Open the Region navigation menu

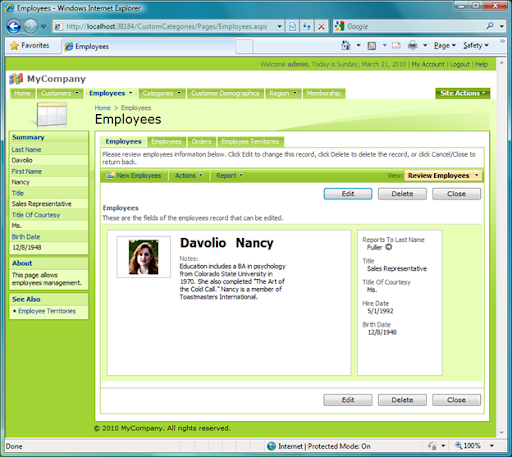coord(283,93)
